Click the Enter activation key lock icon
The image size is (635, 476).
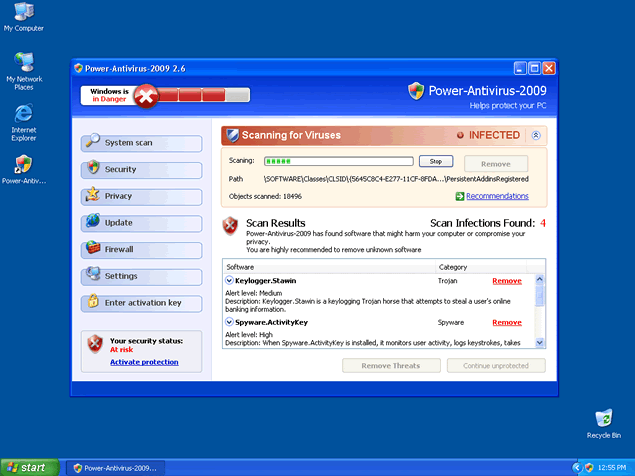(92, 302)
